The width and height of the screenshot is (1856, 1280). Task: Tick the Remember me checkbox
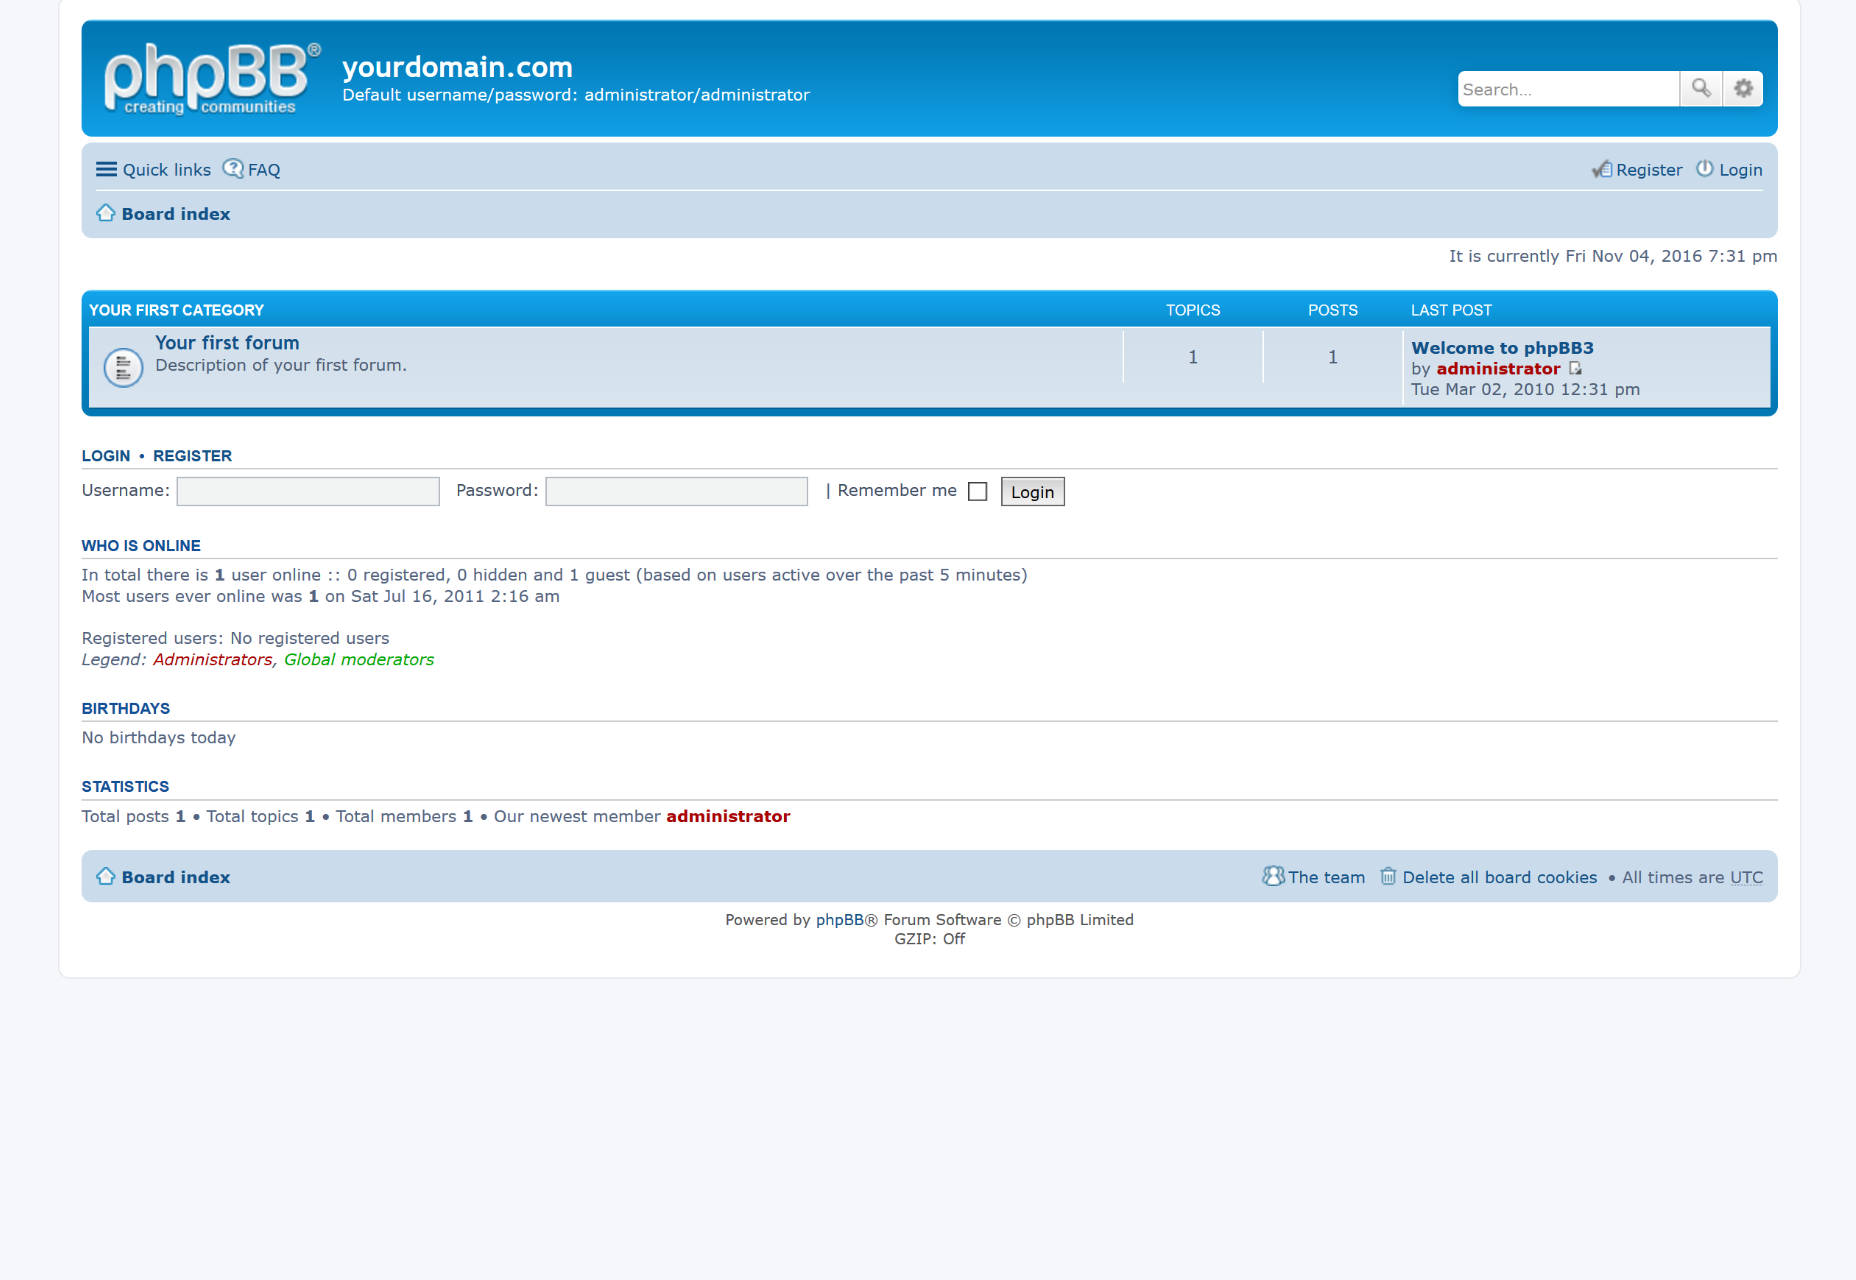coord(978,491)
